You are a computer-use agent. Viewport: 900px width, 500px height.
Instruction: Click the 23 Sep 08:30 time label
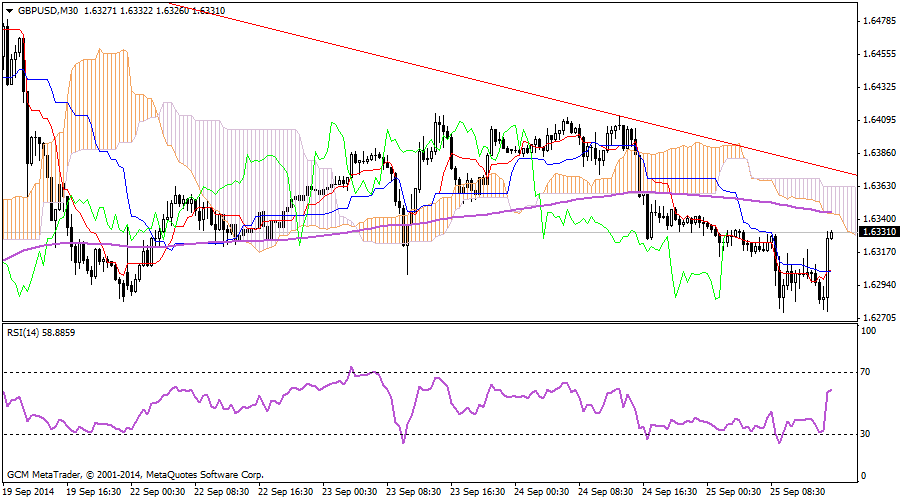coord(416,492)
